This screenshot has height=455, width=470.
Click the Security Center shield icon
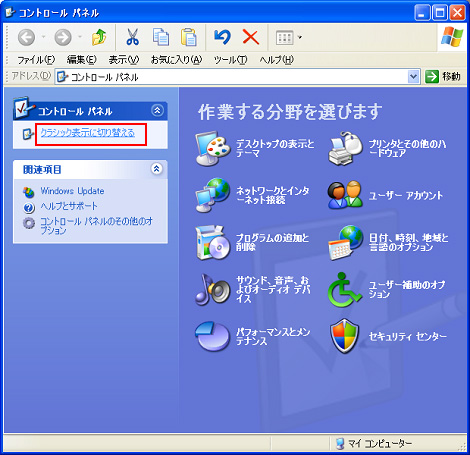tap(344, 336)
